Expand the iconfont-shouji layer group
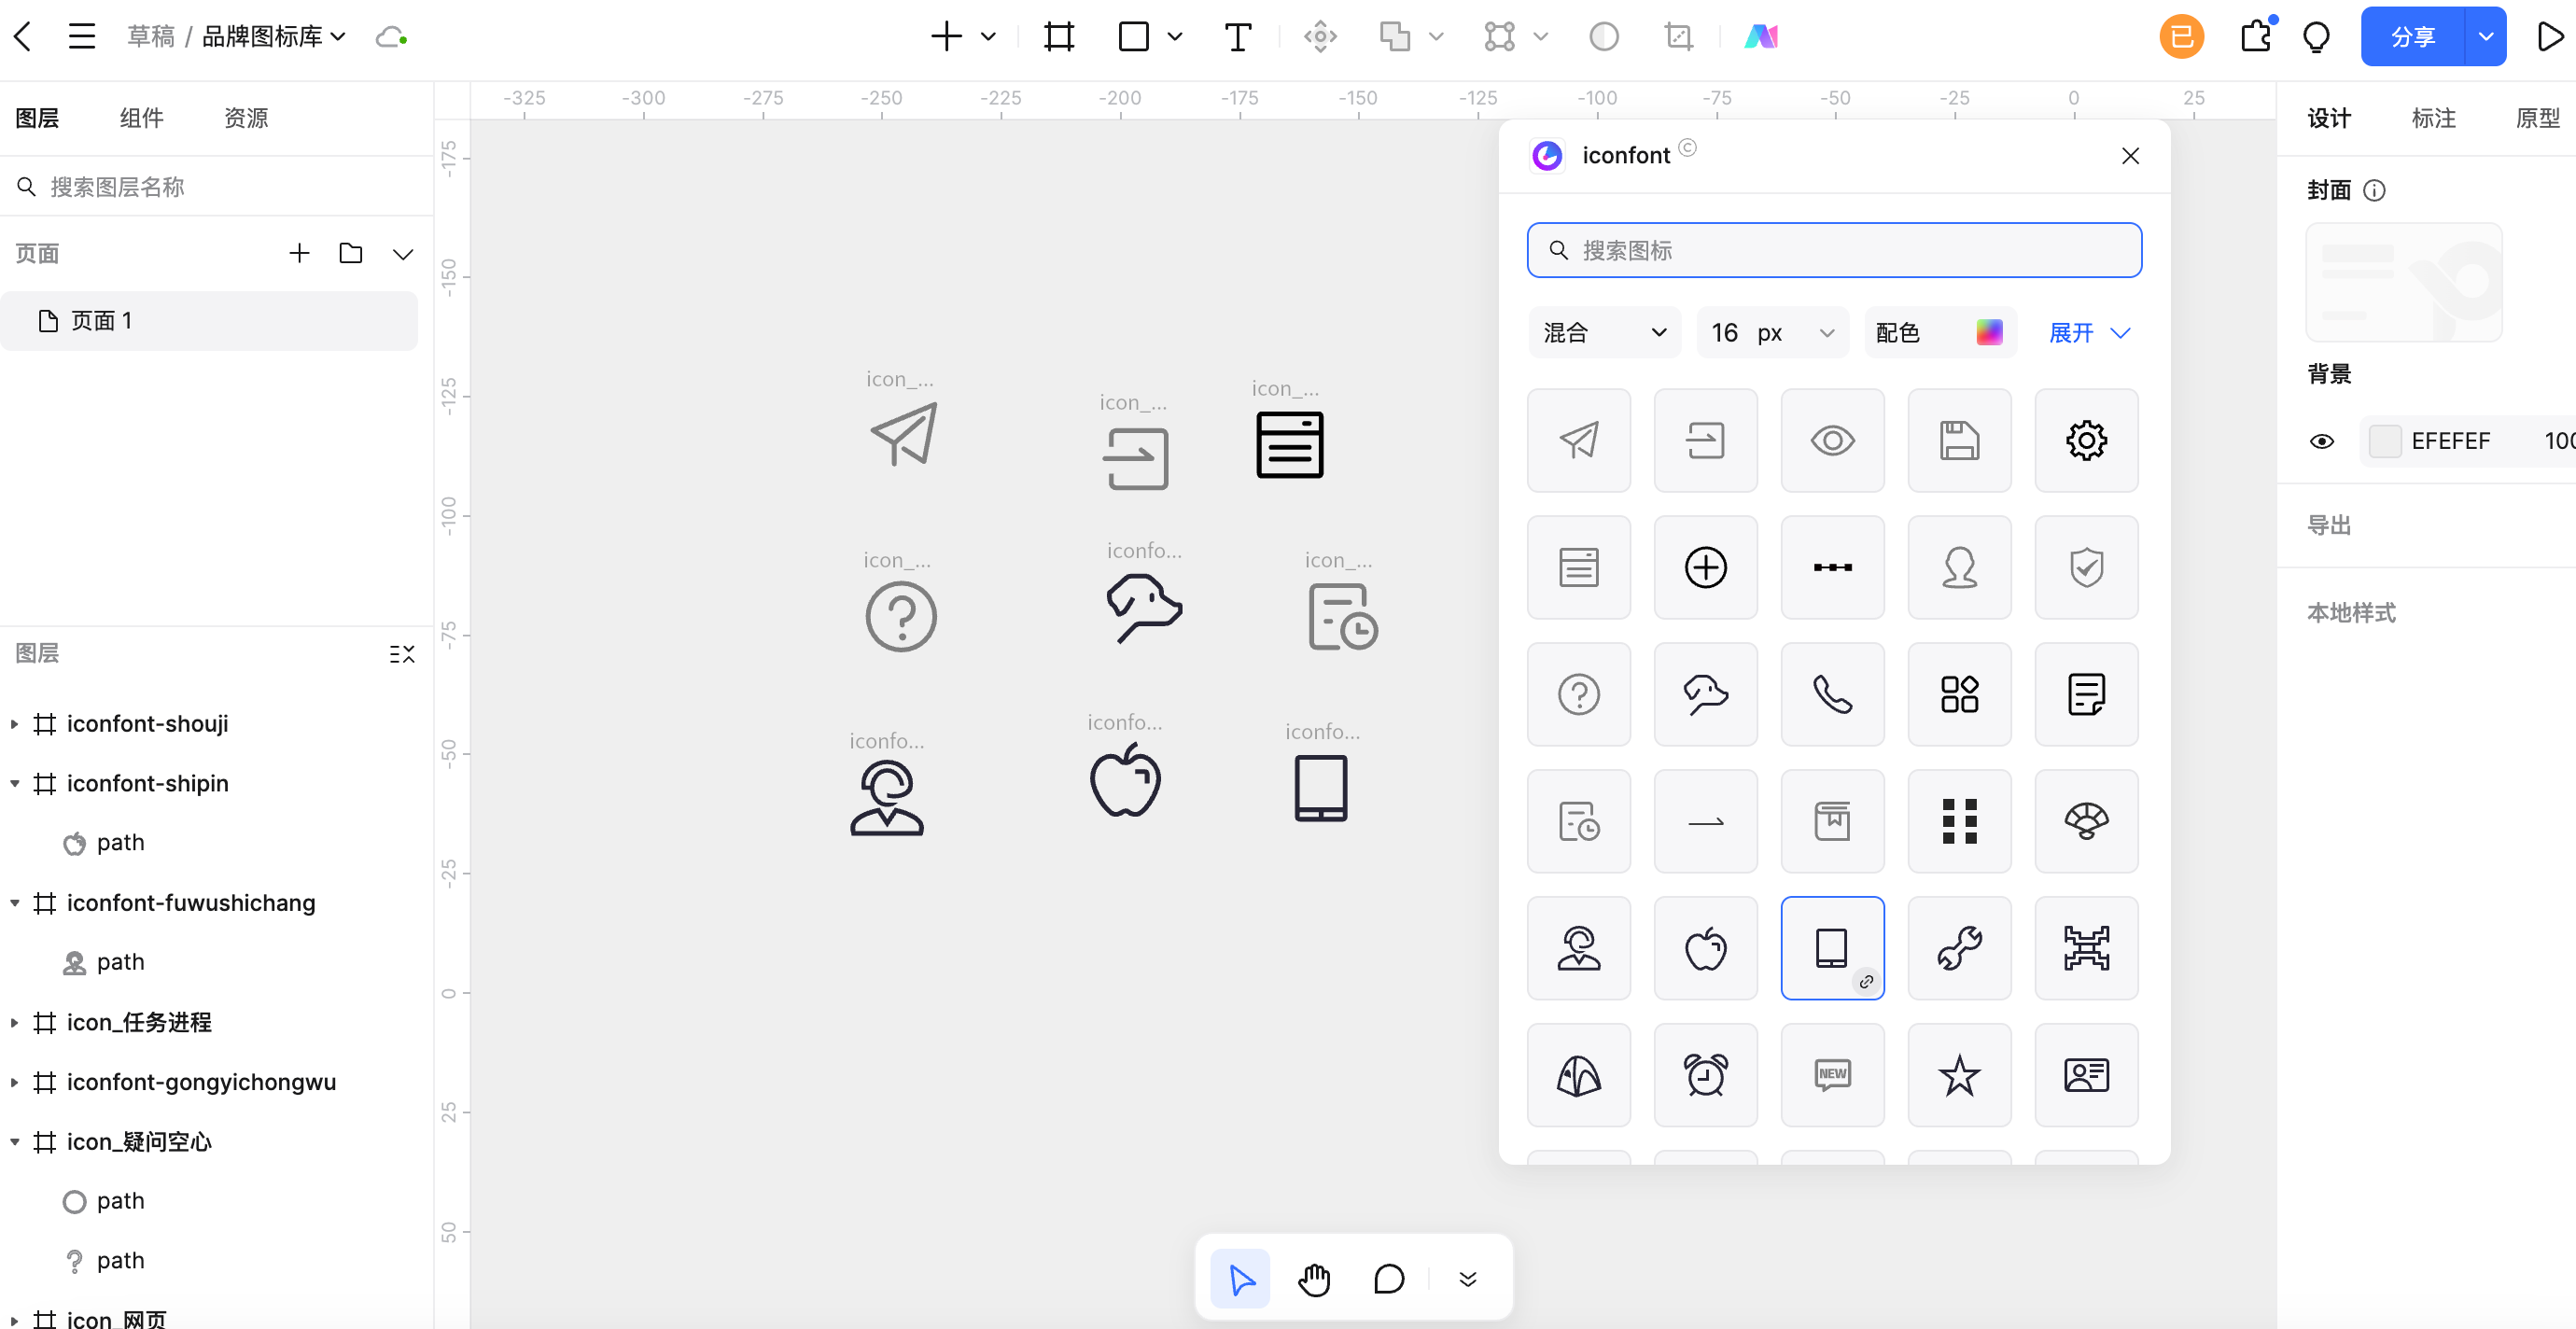This screenshot has width=2576, height=1329. [x=14, y=723]
